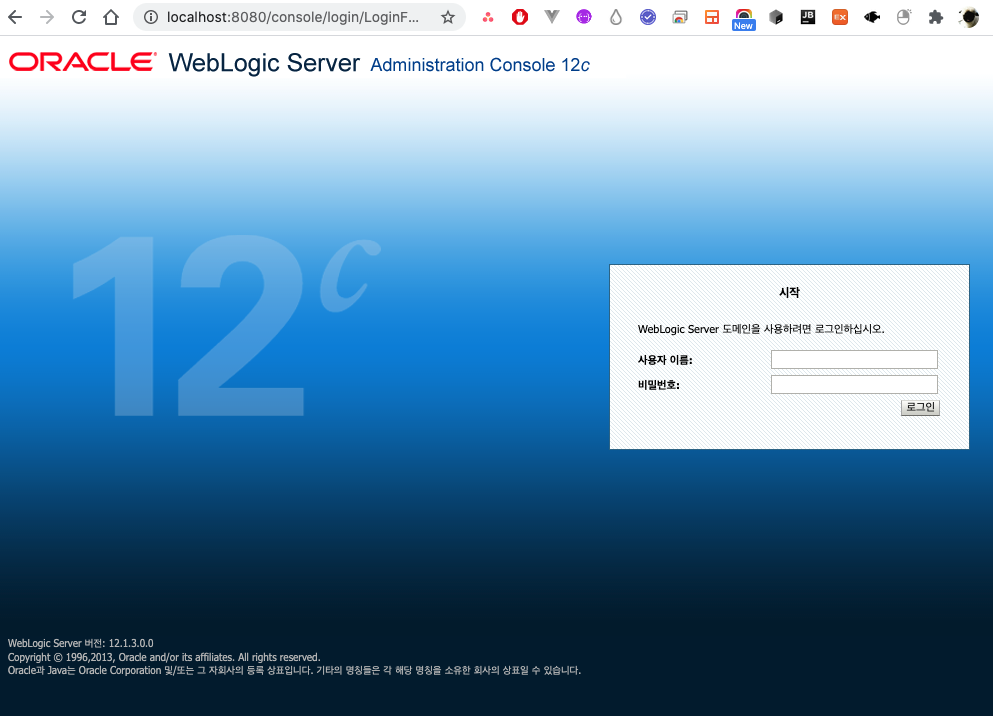The image size is (993, 716).
Task: Go back with the browser back arrow
Action: tap(15, 17)
